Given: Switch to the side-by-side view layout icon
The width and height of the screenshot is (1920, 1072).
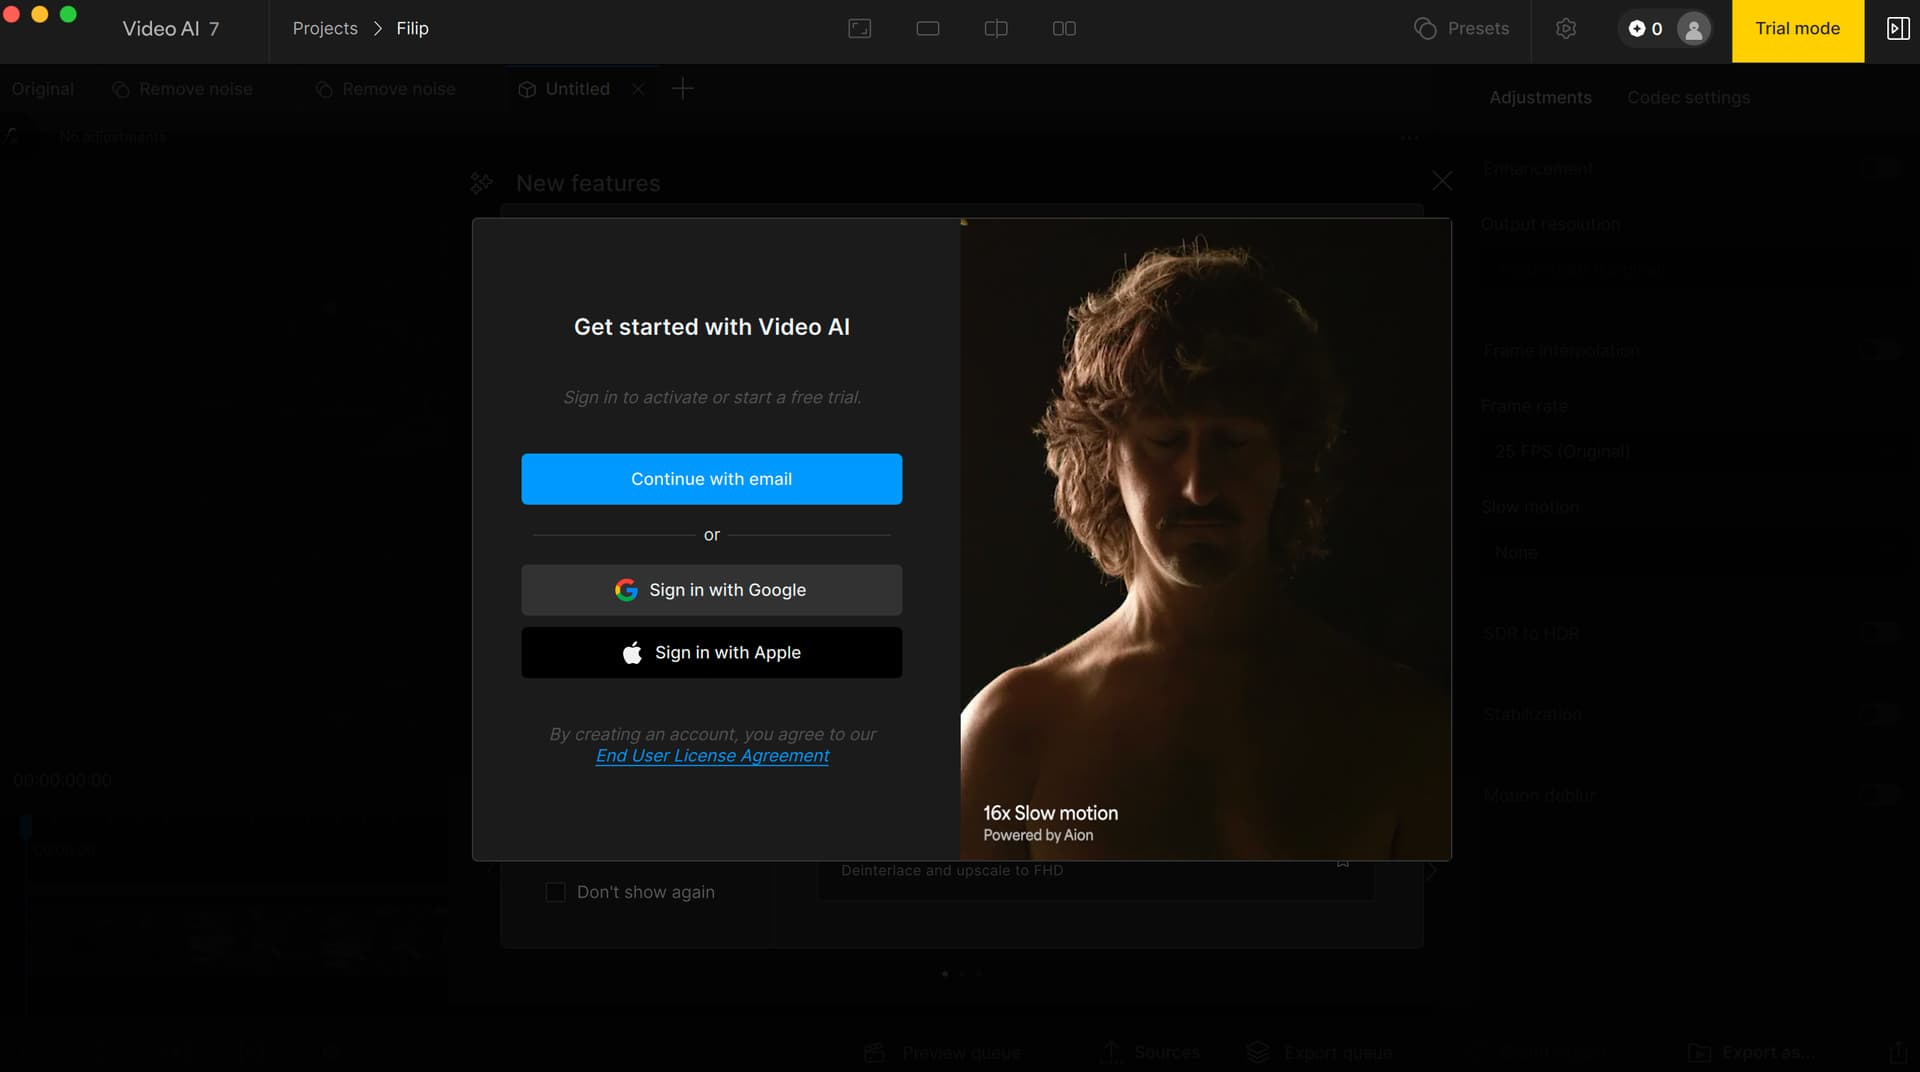Looking at the screenshot, I should click(1065, 29).
